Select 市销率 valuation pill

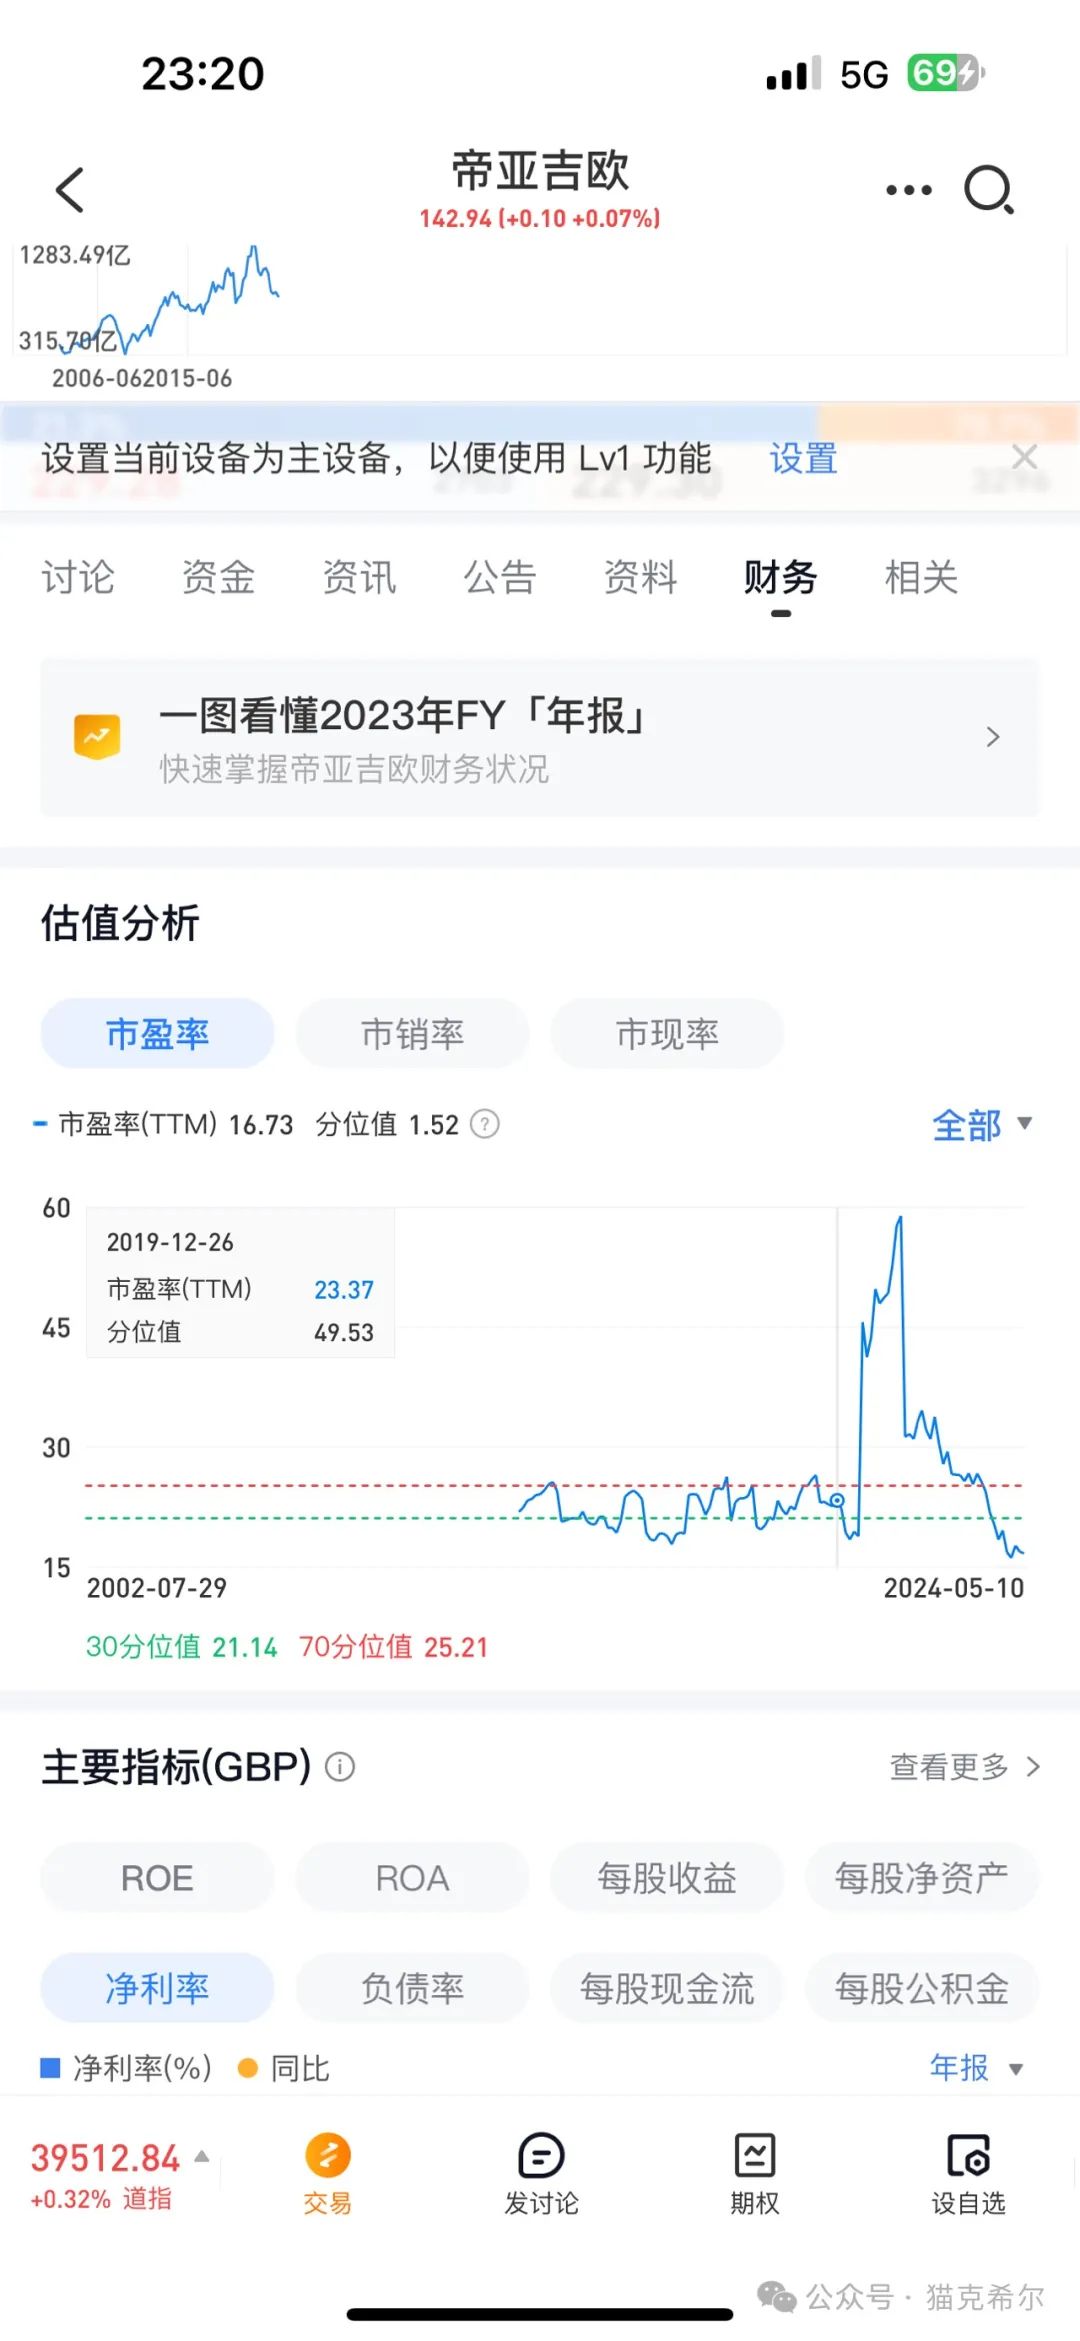pos(412,1033)
